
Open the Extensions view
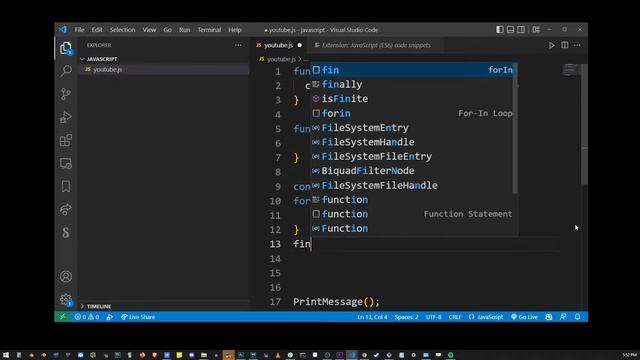click(x=66, y=140)
